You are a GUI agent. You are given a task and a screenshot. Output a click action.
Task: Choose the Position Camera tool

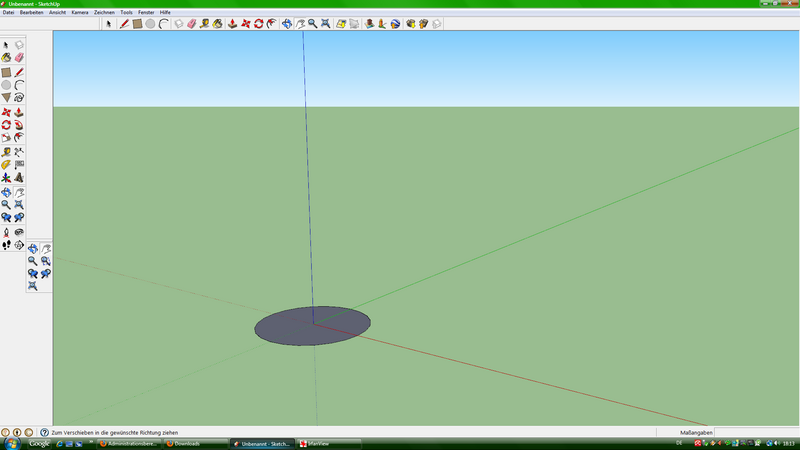(6, 231)
